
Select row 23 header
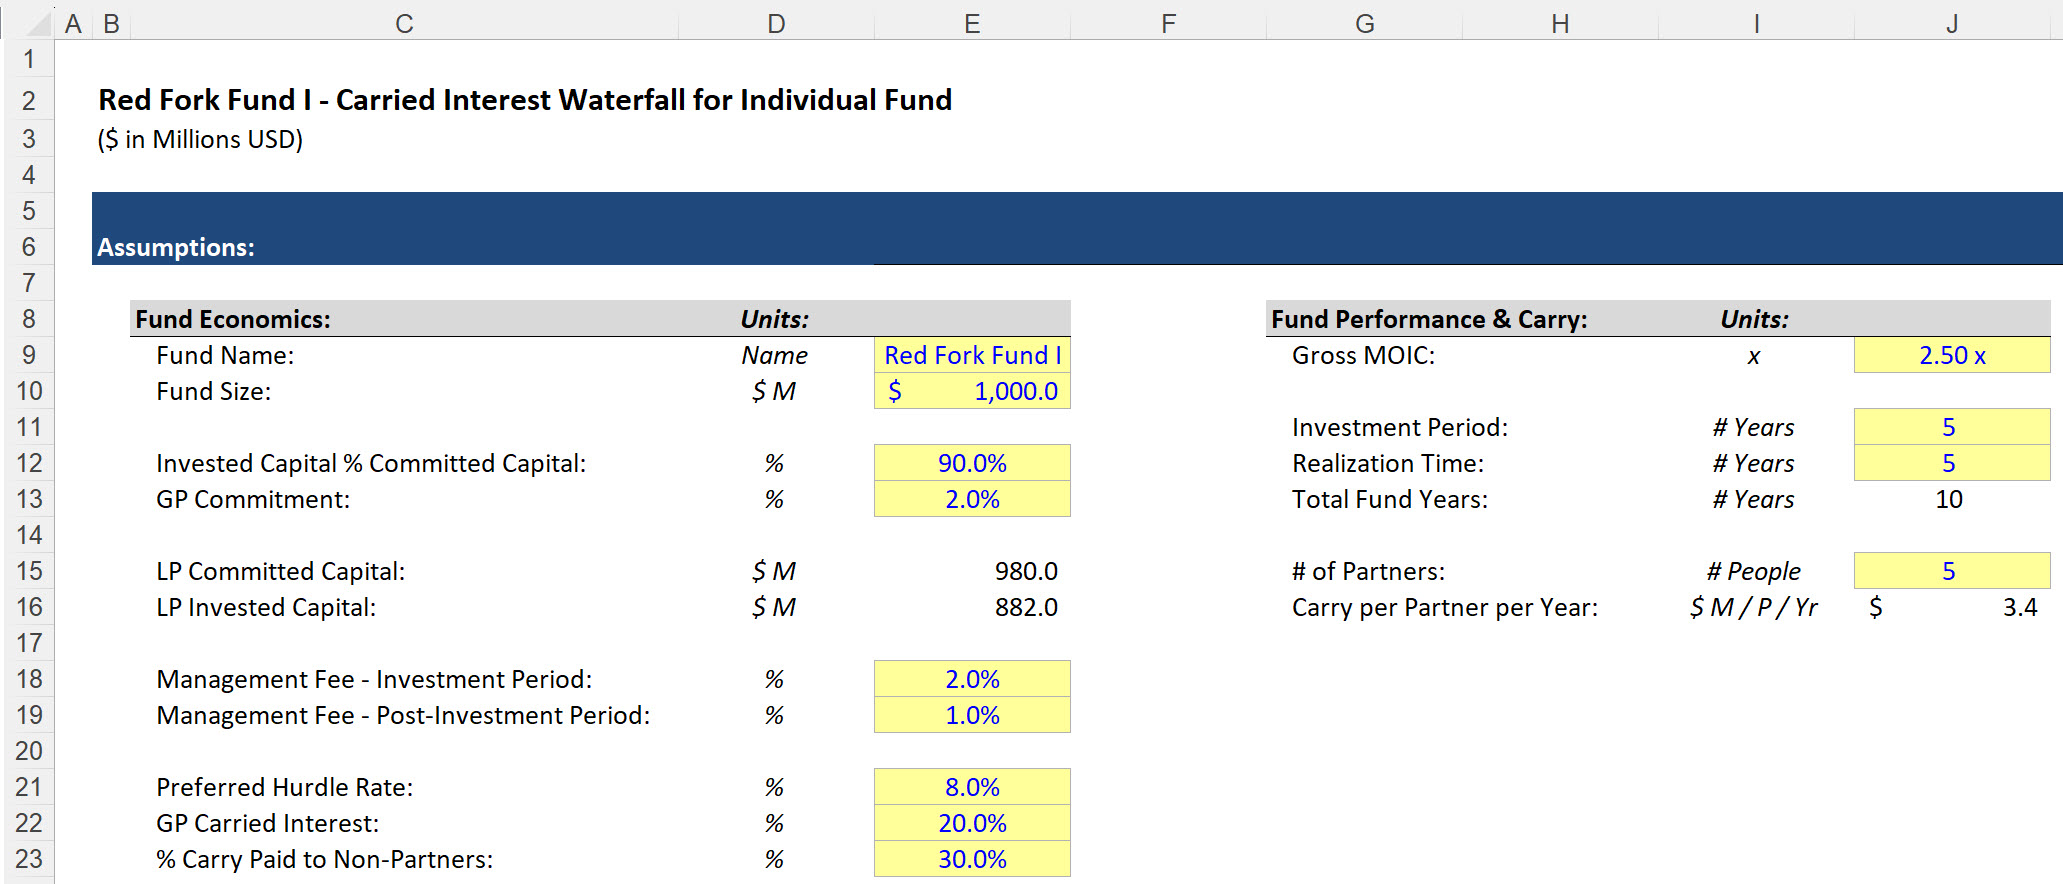(28, 859)
